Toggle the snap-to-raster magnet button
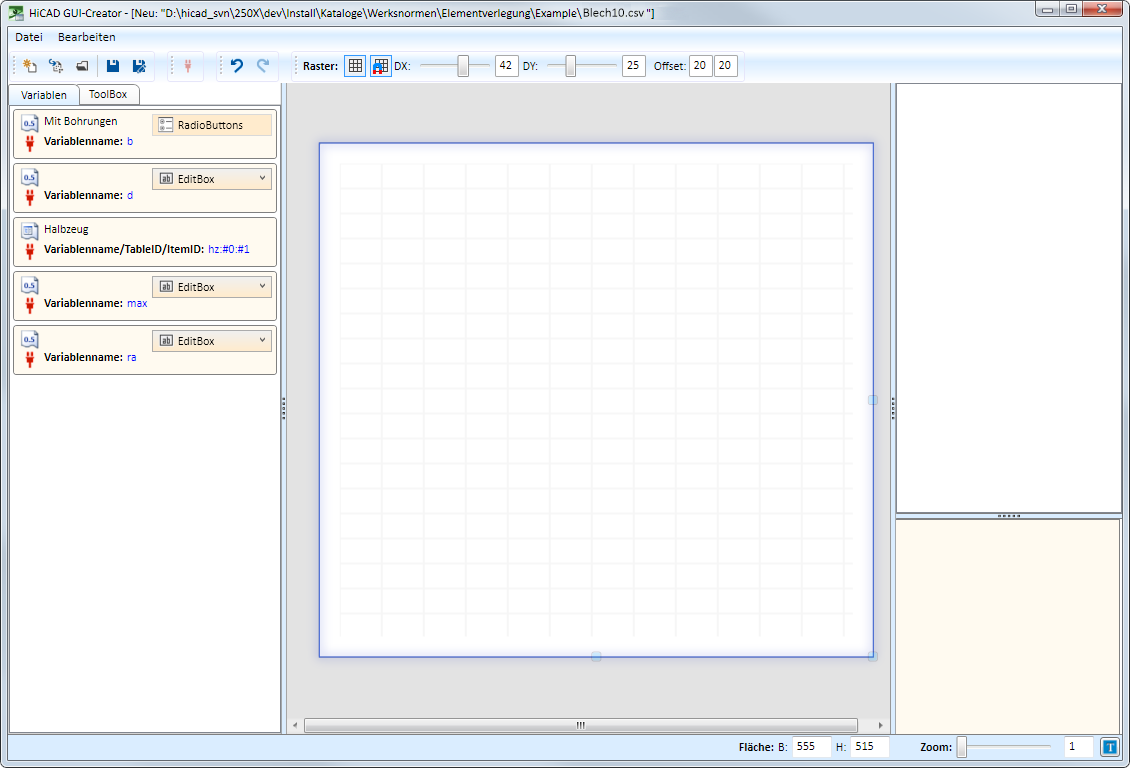 click(381, 66)
